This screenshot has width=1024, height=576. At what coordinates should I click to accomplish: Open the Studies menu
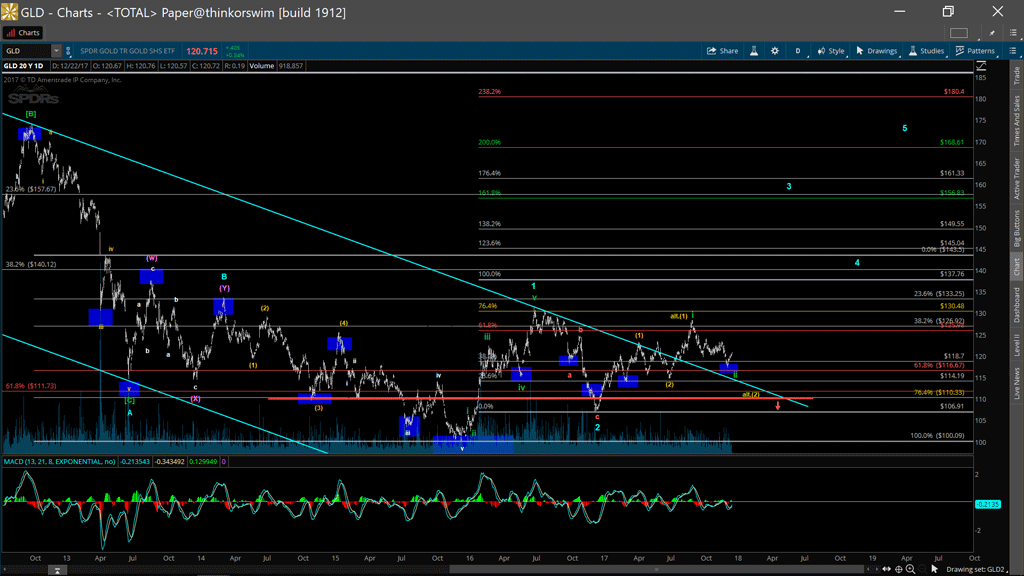pyautogui.click(x=926, y=51)
